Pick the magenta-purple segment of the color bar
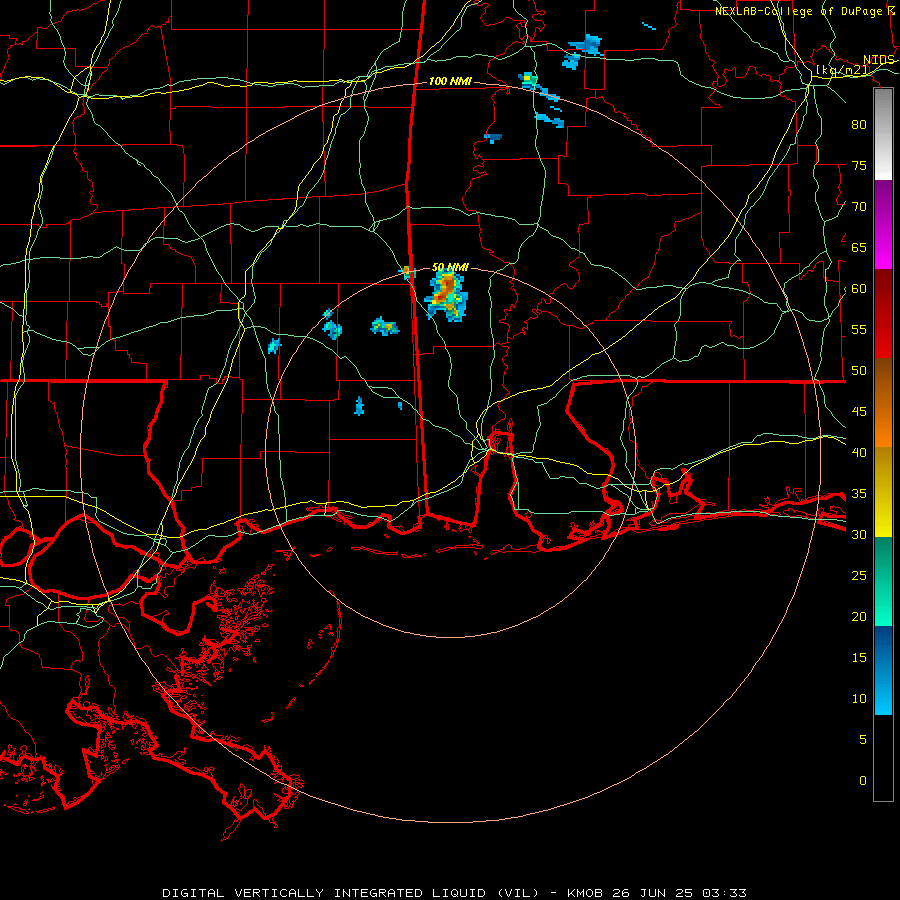 click(883, 224)
